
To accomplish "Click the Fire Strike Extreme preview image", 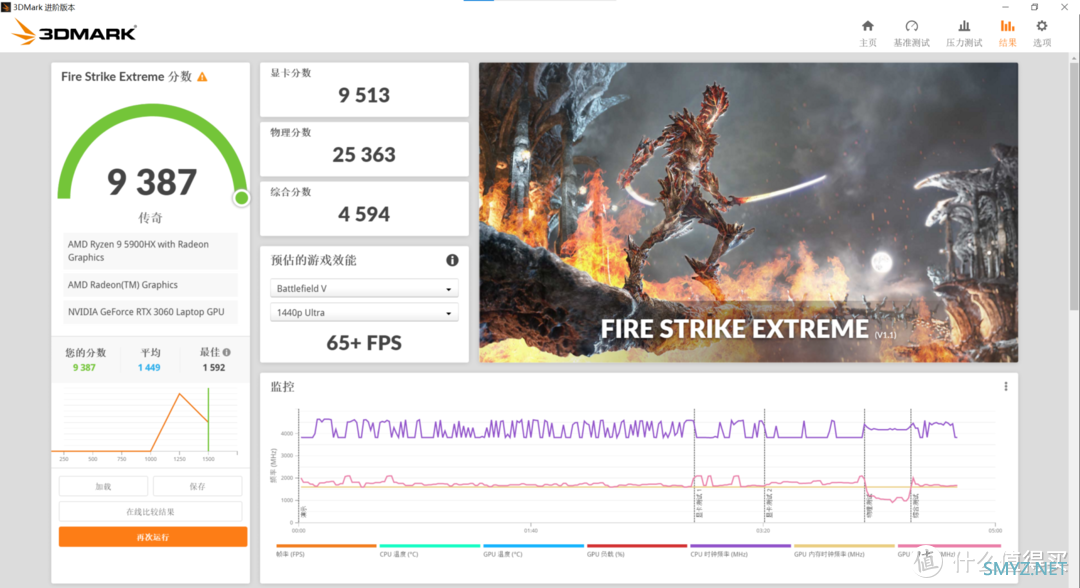I will [748, 212].
